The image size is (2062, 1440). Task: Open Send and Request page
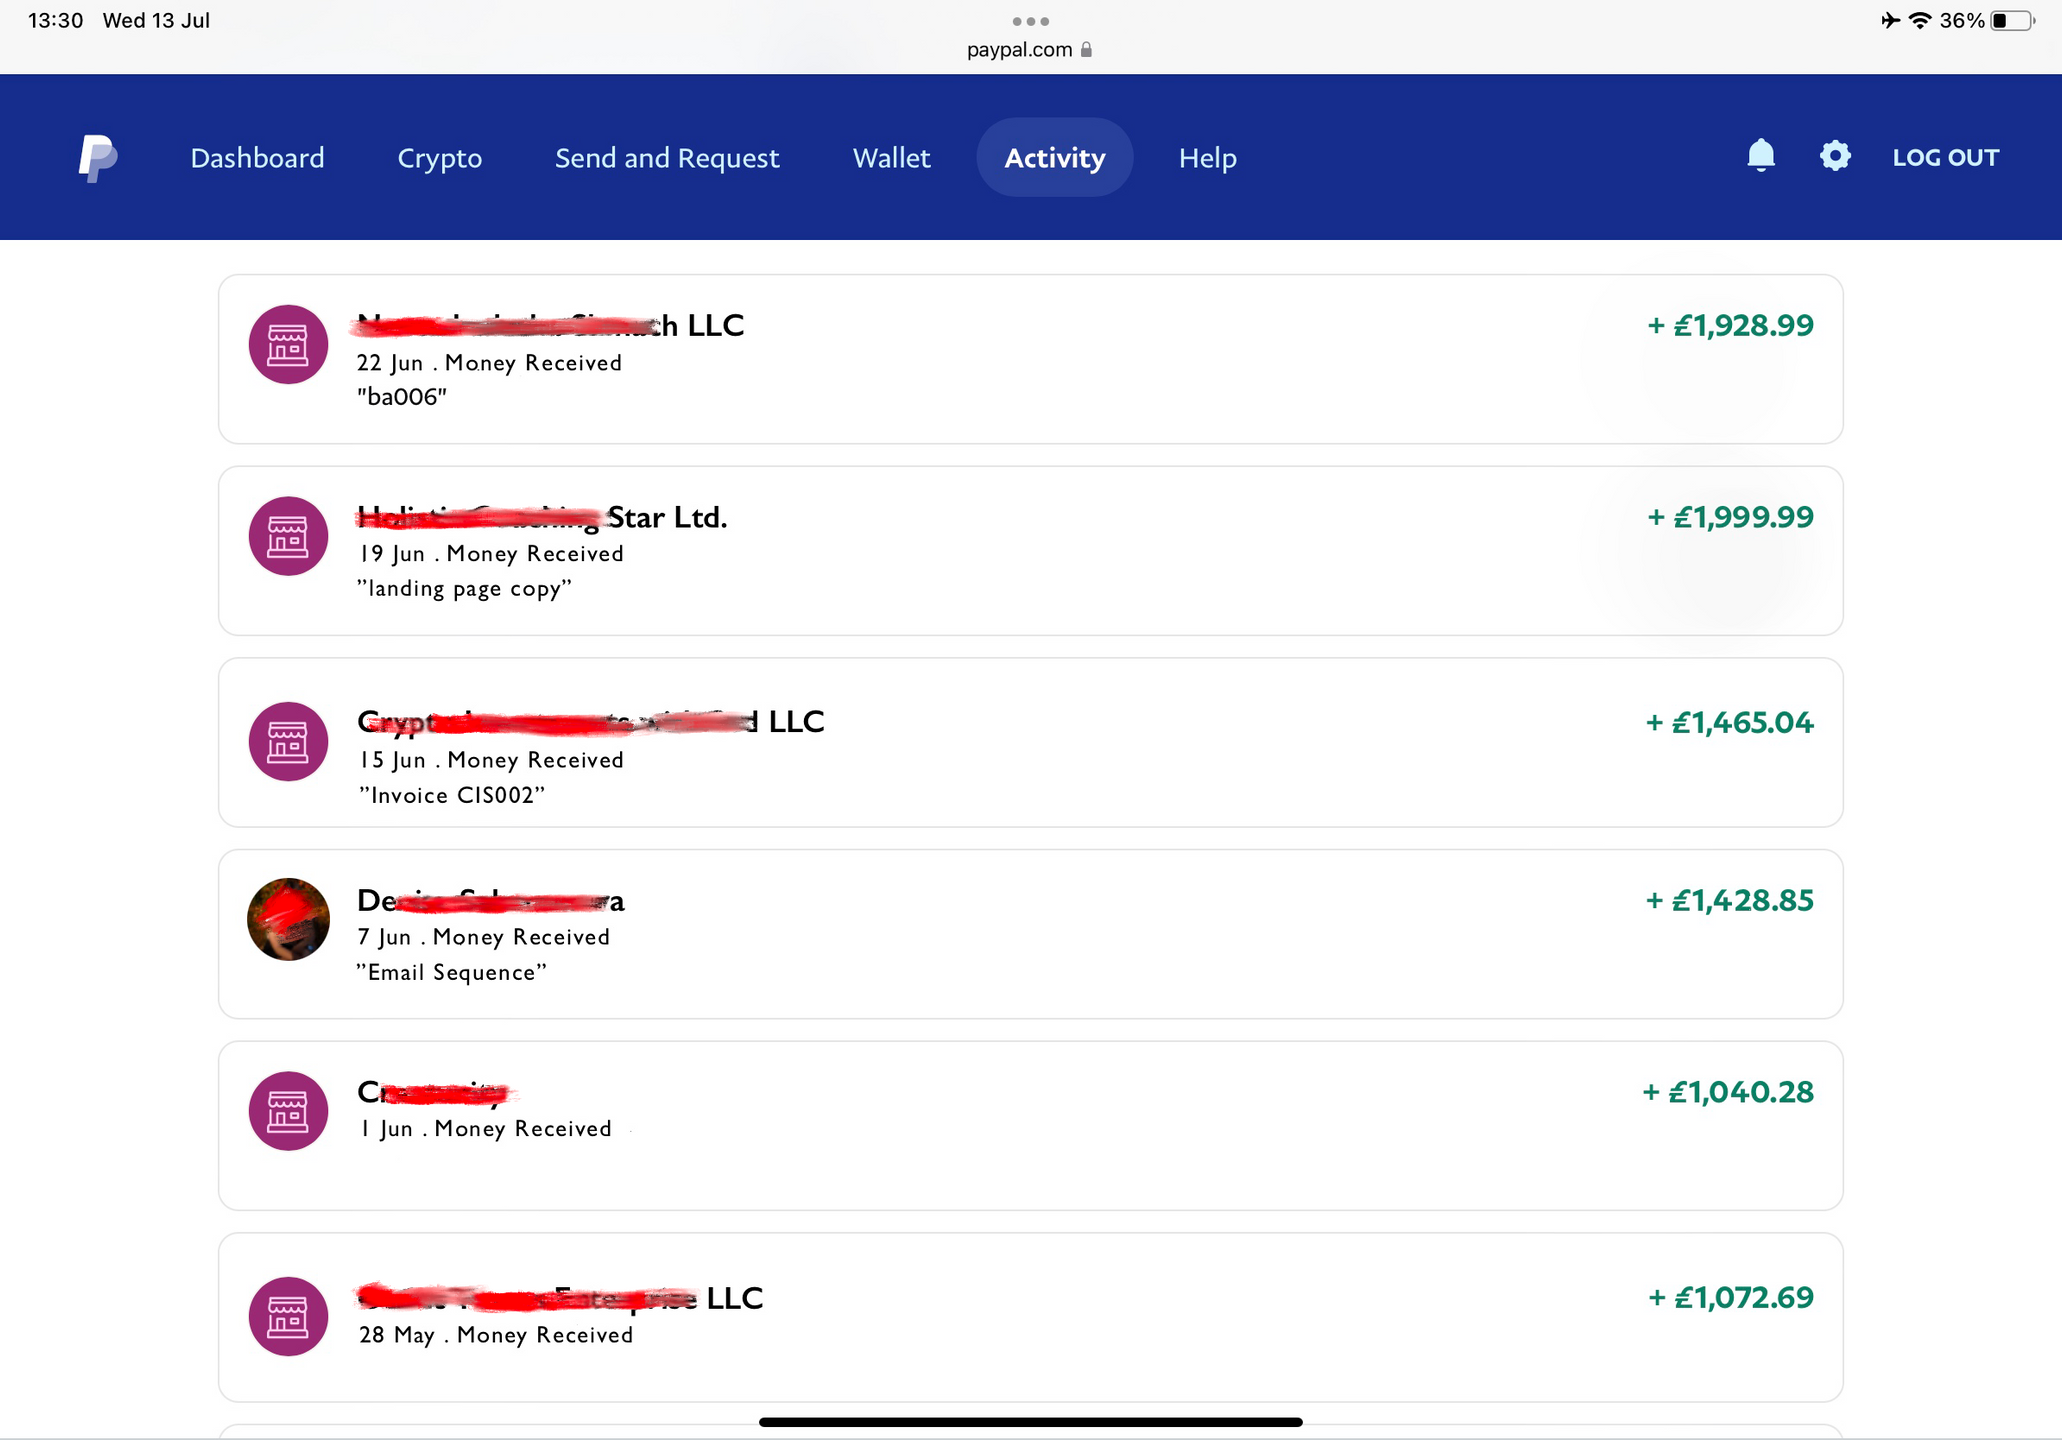click(666, 158)
